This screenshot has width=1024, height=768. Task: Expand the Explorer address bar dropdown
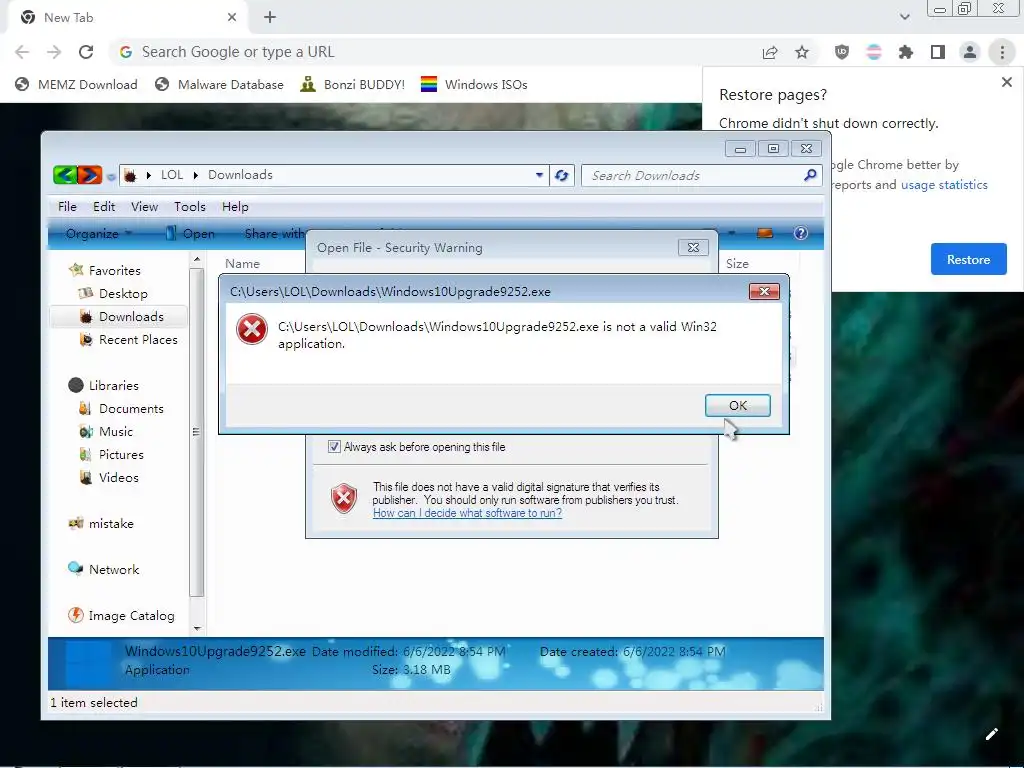point(539,175)
